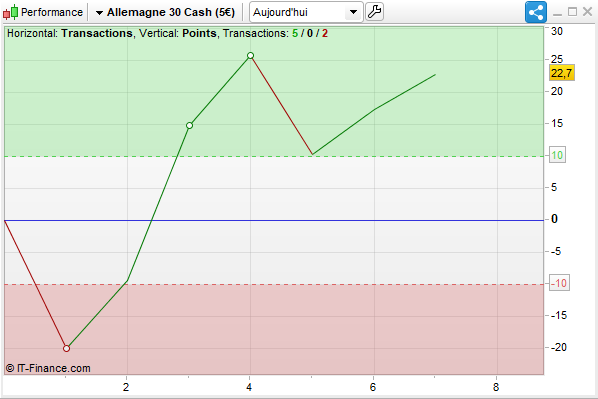The height and width of the screenshot is (399, 598).
Task: Click the Horizontal: Transactions axis label
Action: coord(70,34)
